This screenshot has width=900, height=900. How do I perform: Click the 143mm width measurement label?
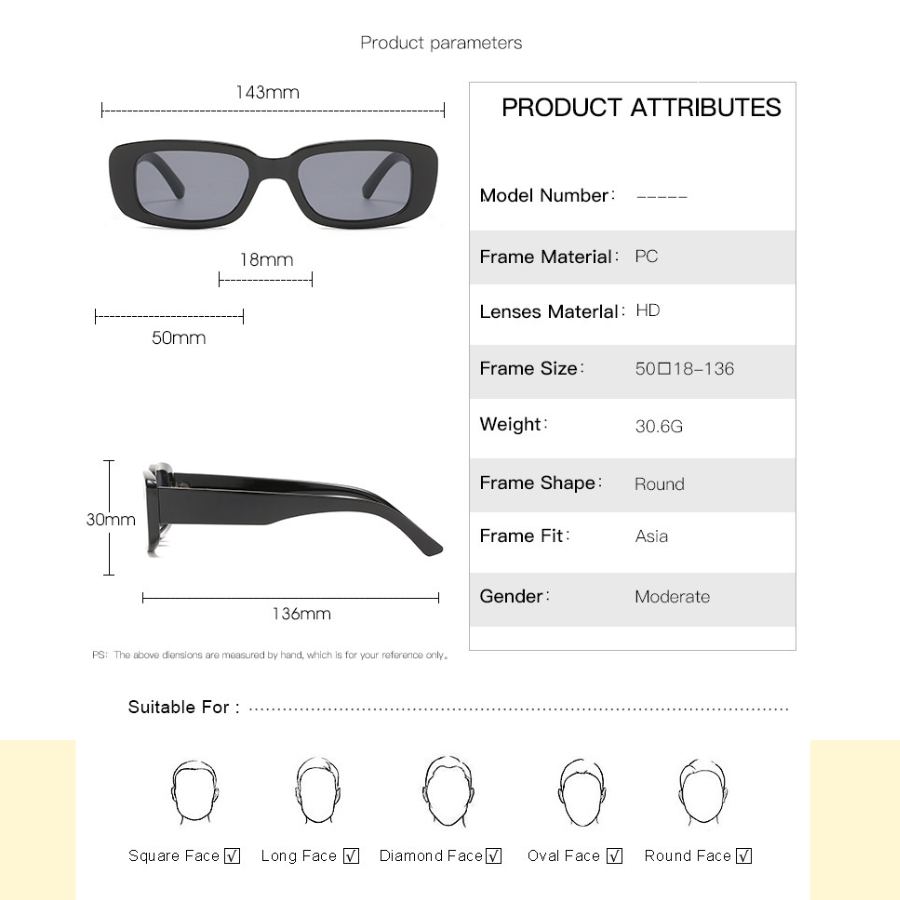point(267,92)
